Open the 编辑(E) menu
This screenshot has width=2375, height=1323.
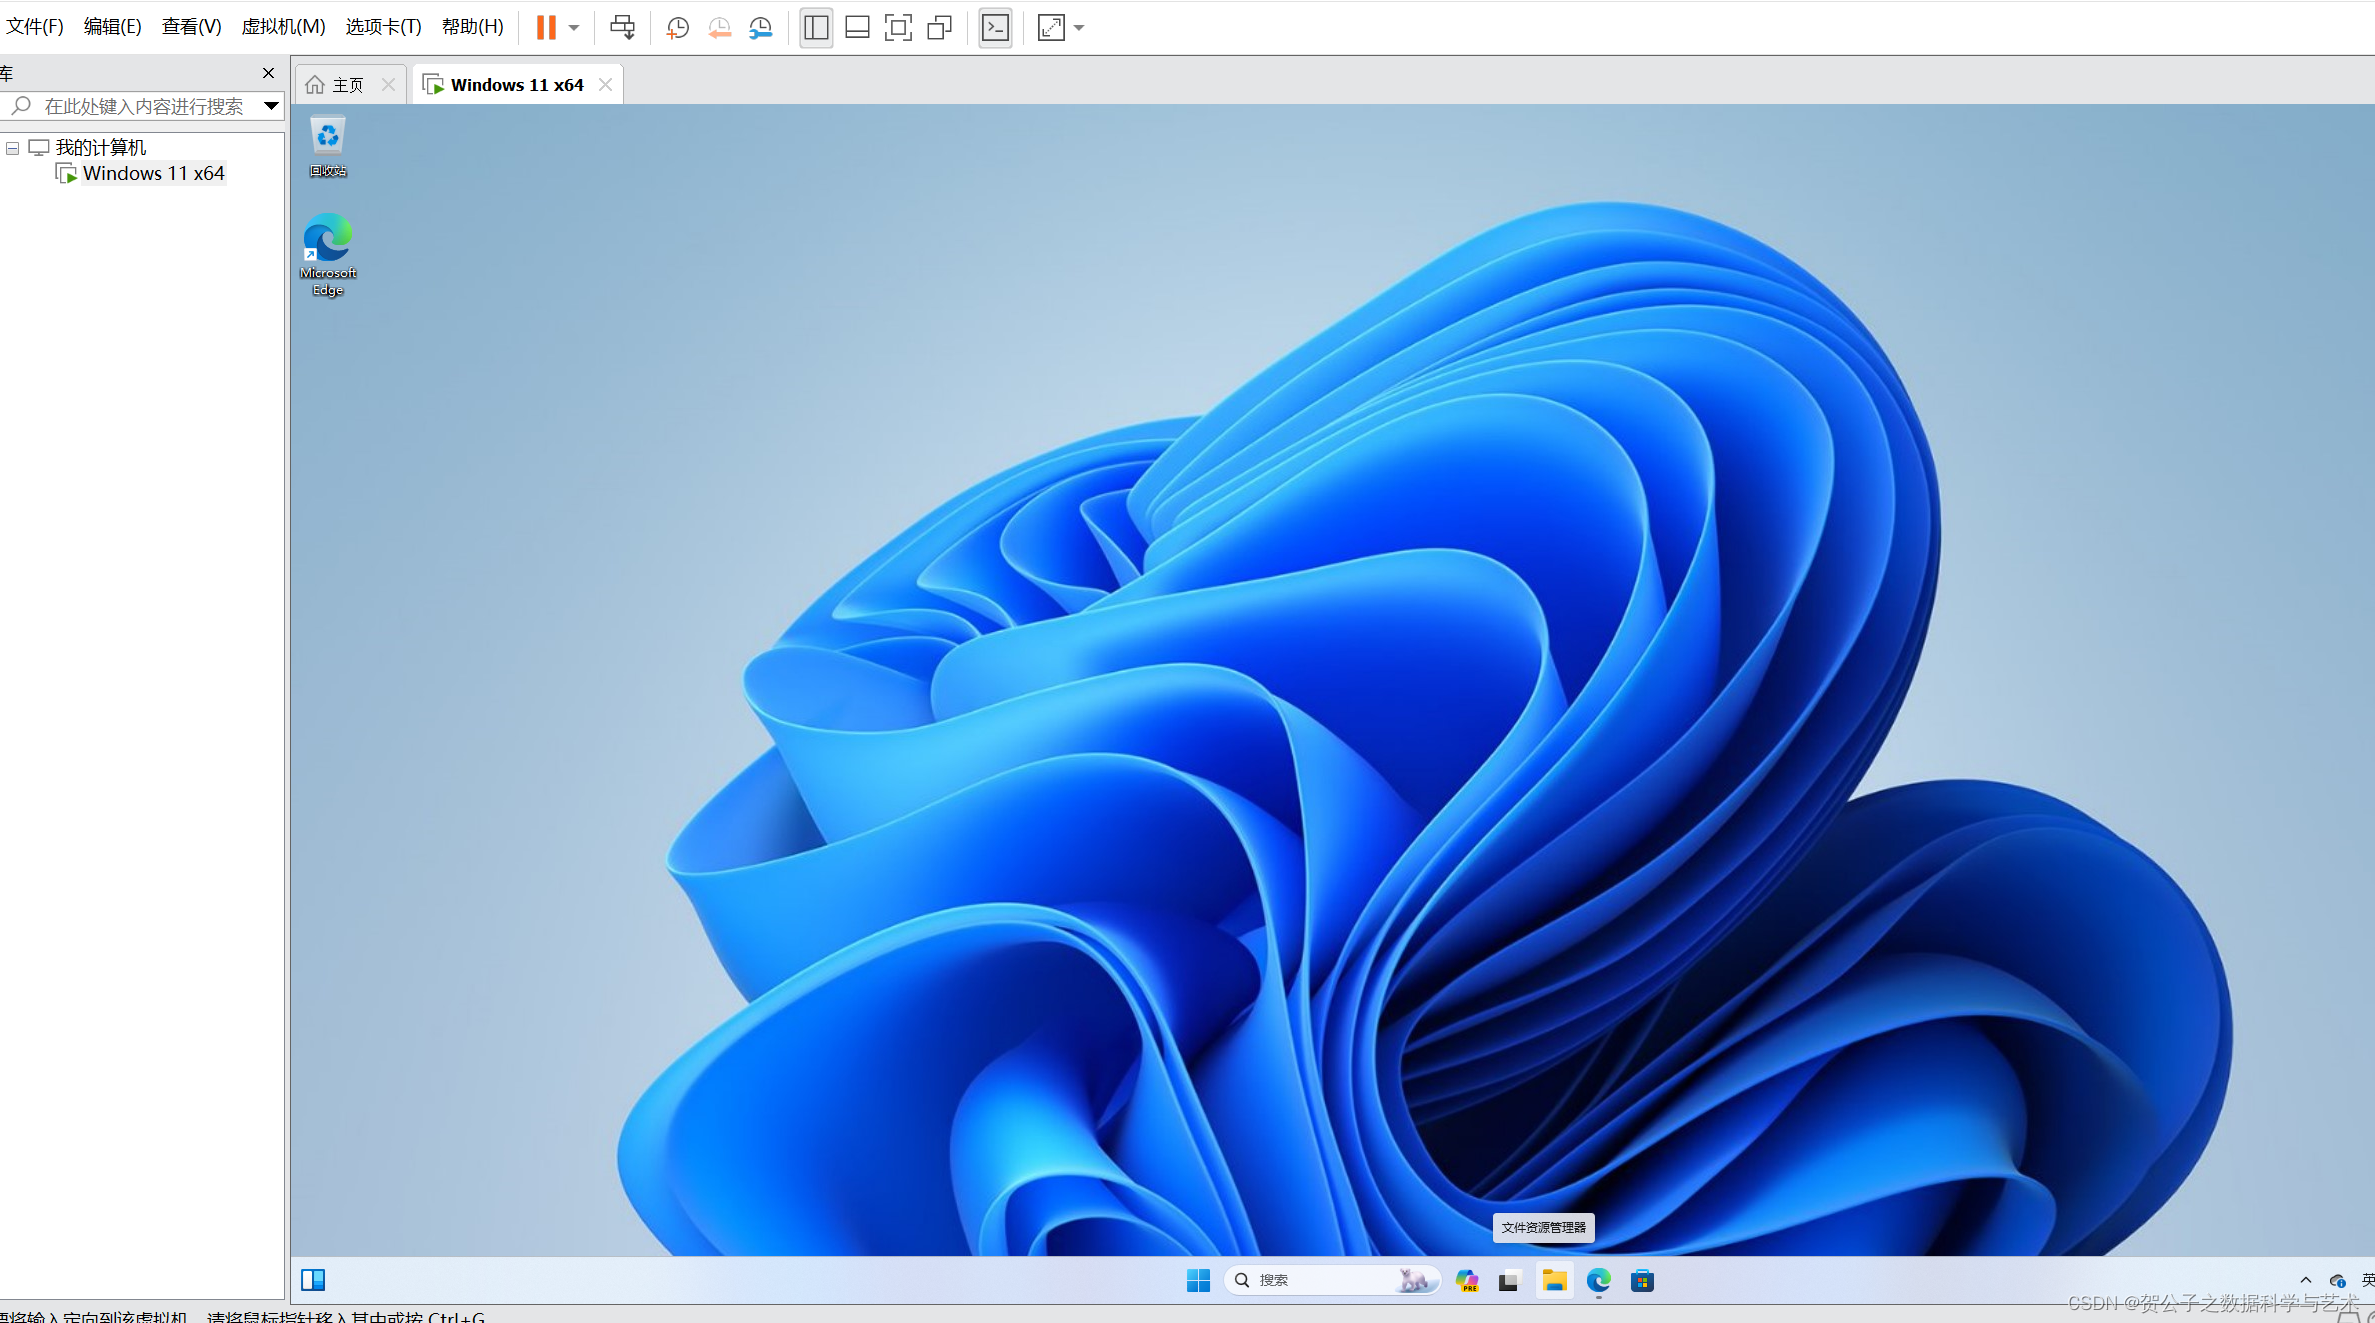[112, 27]
